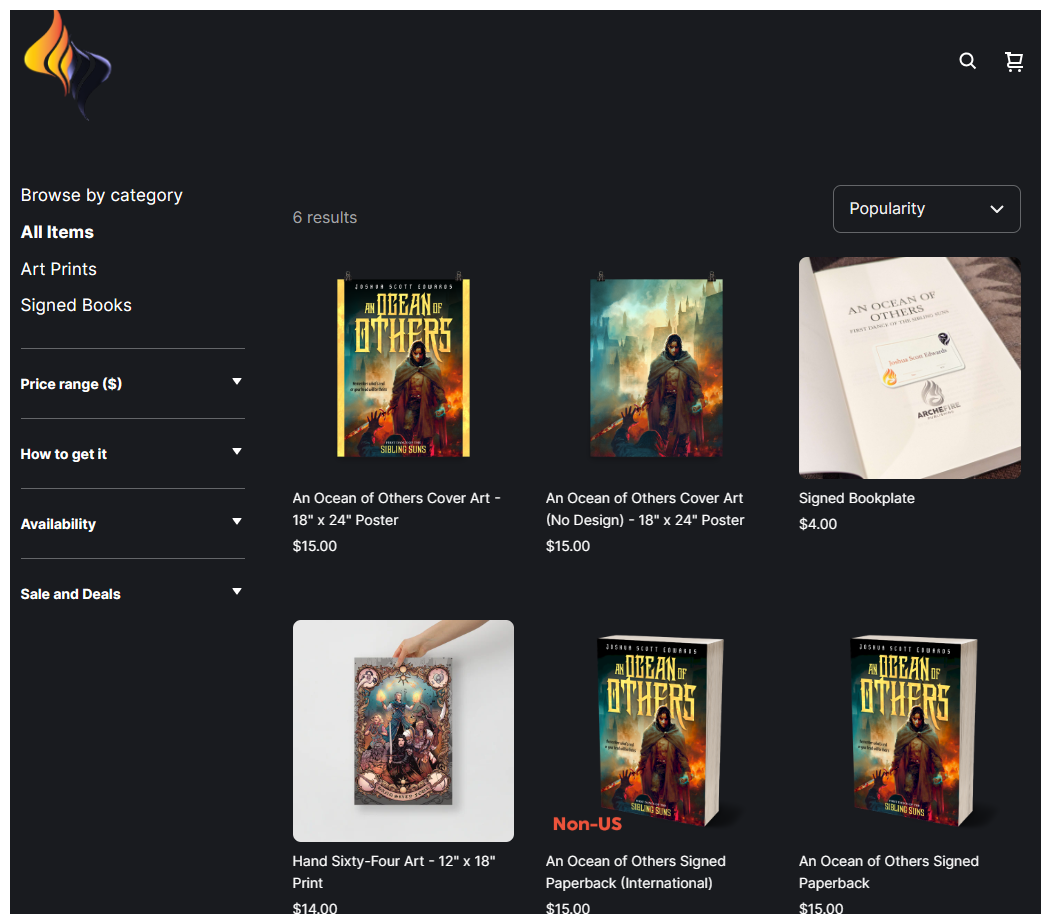This screenshot has height=924, width=1051.
Task: Click the 'An Ocean of Others Cover Art (No Design)' title
Action: (645, 509)
